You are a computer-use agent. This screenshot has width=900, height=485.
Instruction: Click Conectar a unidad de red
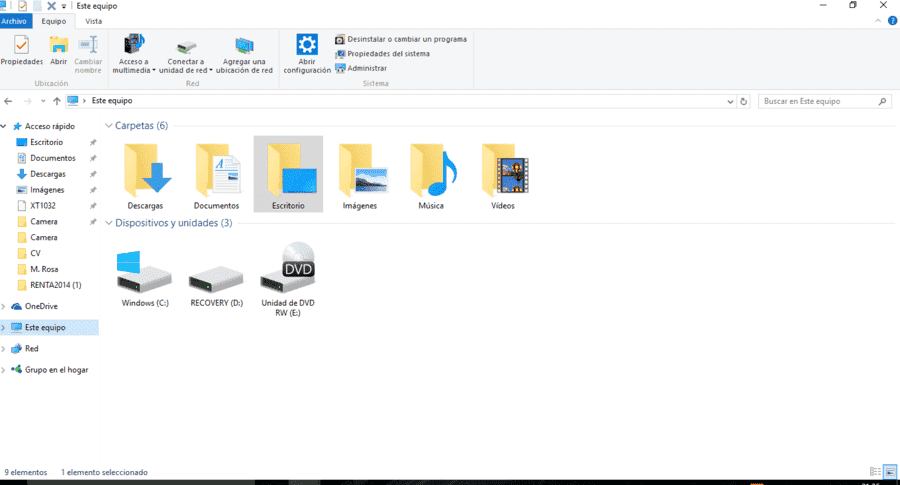pyautogui.click(x=185, y=54)
